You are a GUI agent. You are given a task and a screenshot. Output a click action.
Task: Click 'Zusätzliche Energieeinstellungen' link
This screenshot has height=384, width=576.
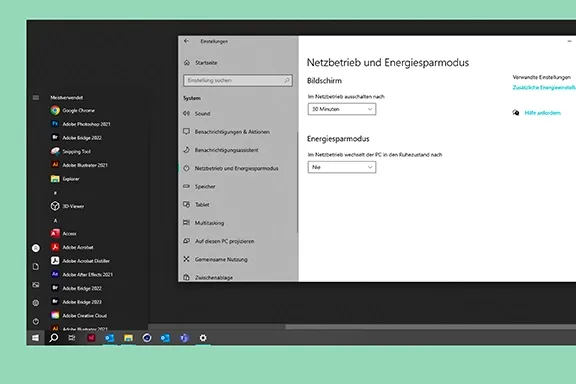pyautogui.click(x=544, y=87)
